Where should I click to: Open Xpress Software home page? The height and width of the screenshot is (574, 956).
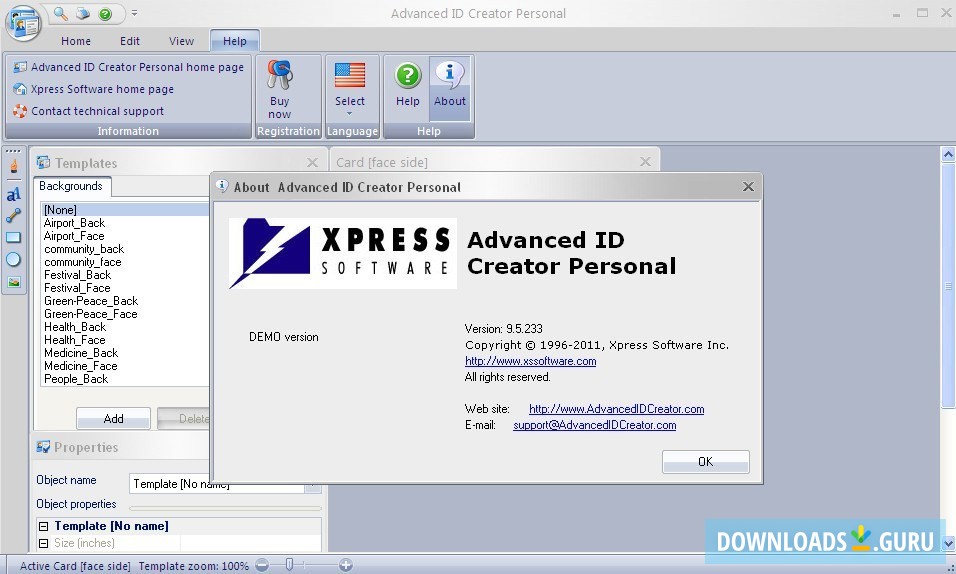(94, 89)
